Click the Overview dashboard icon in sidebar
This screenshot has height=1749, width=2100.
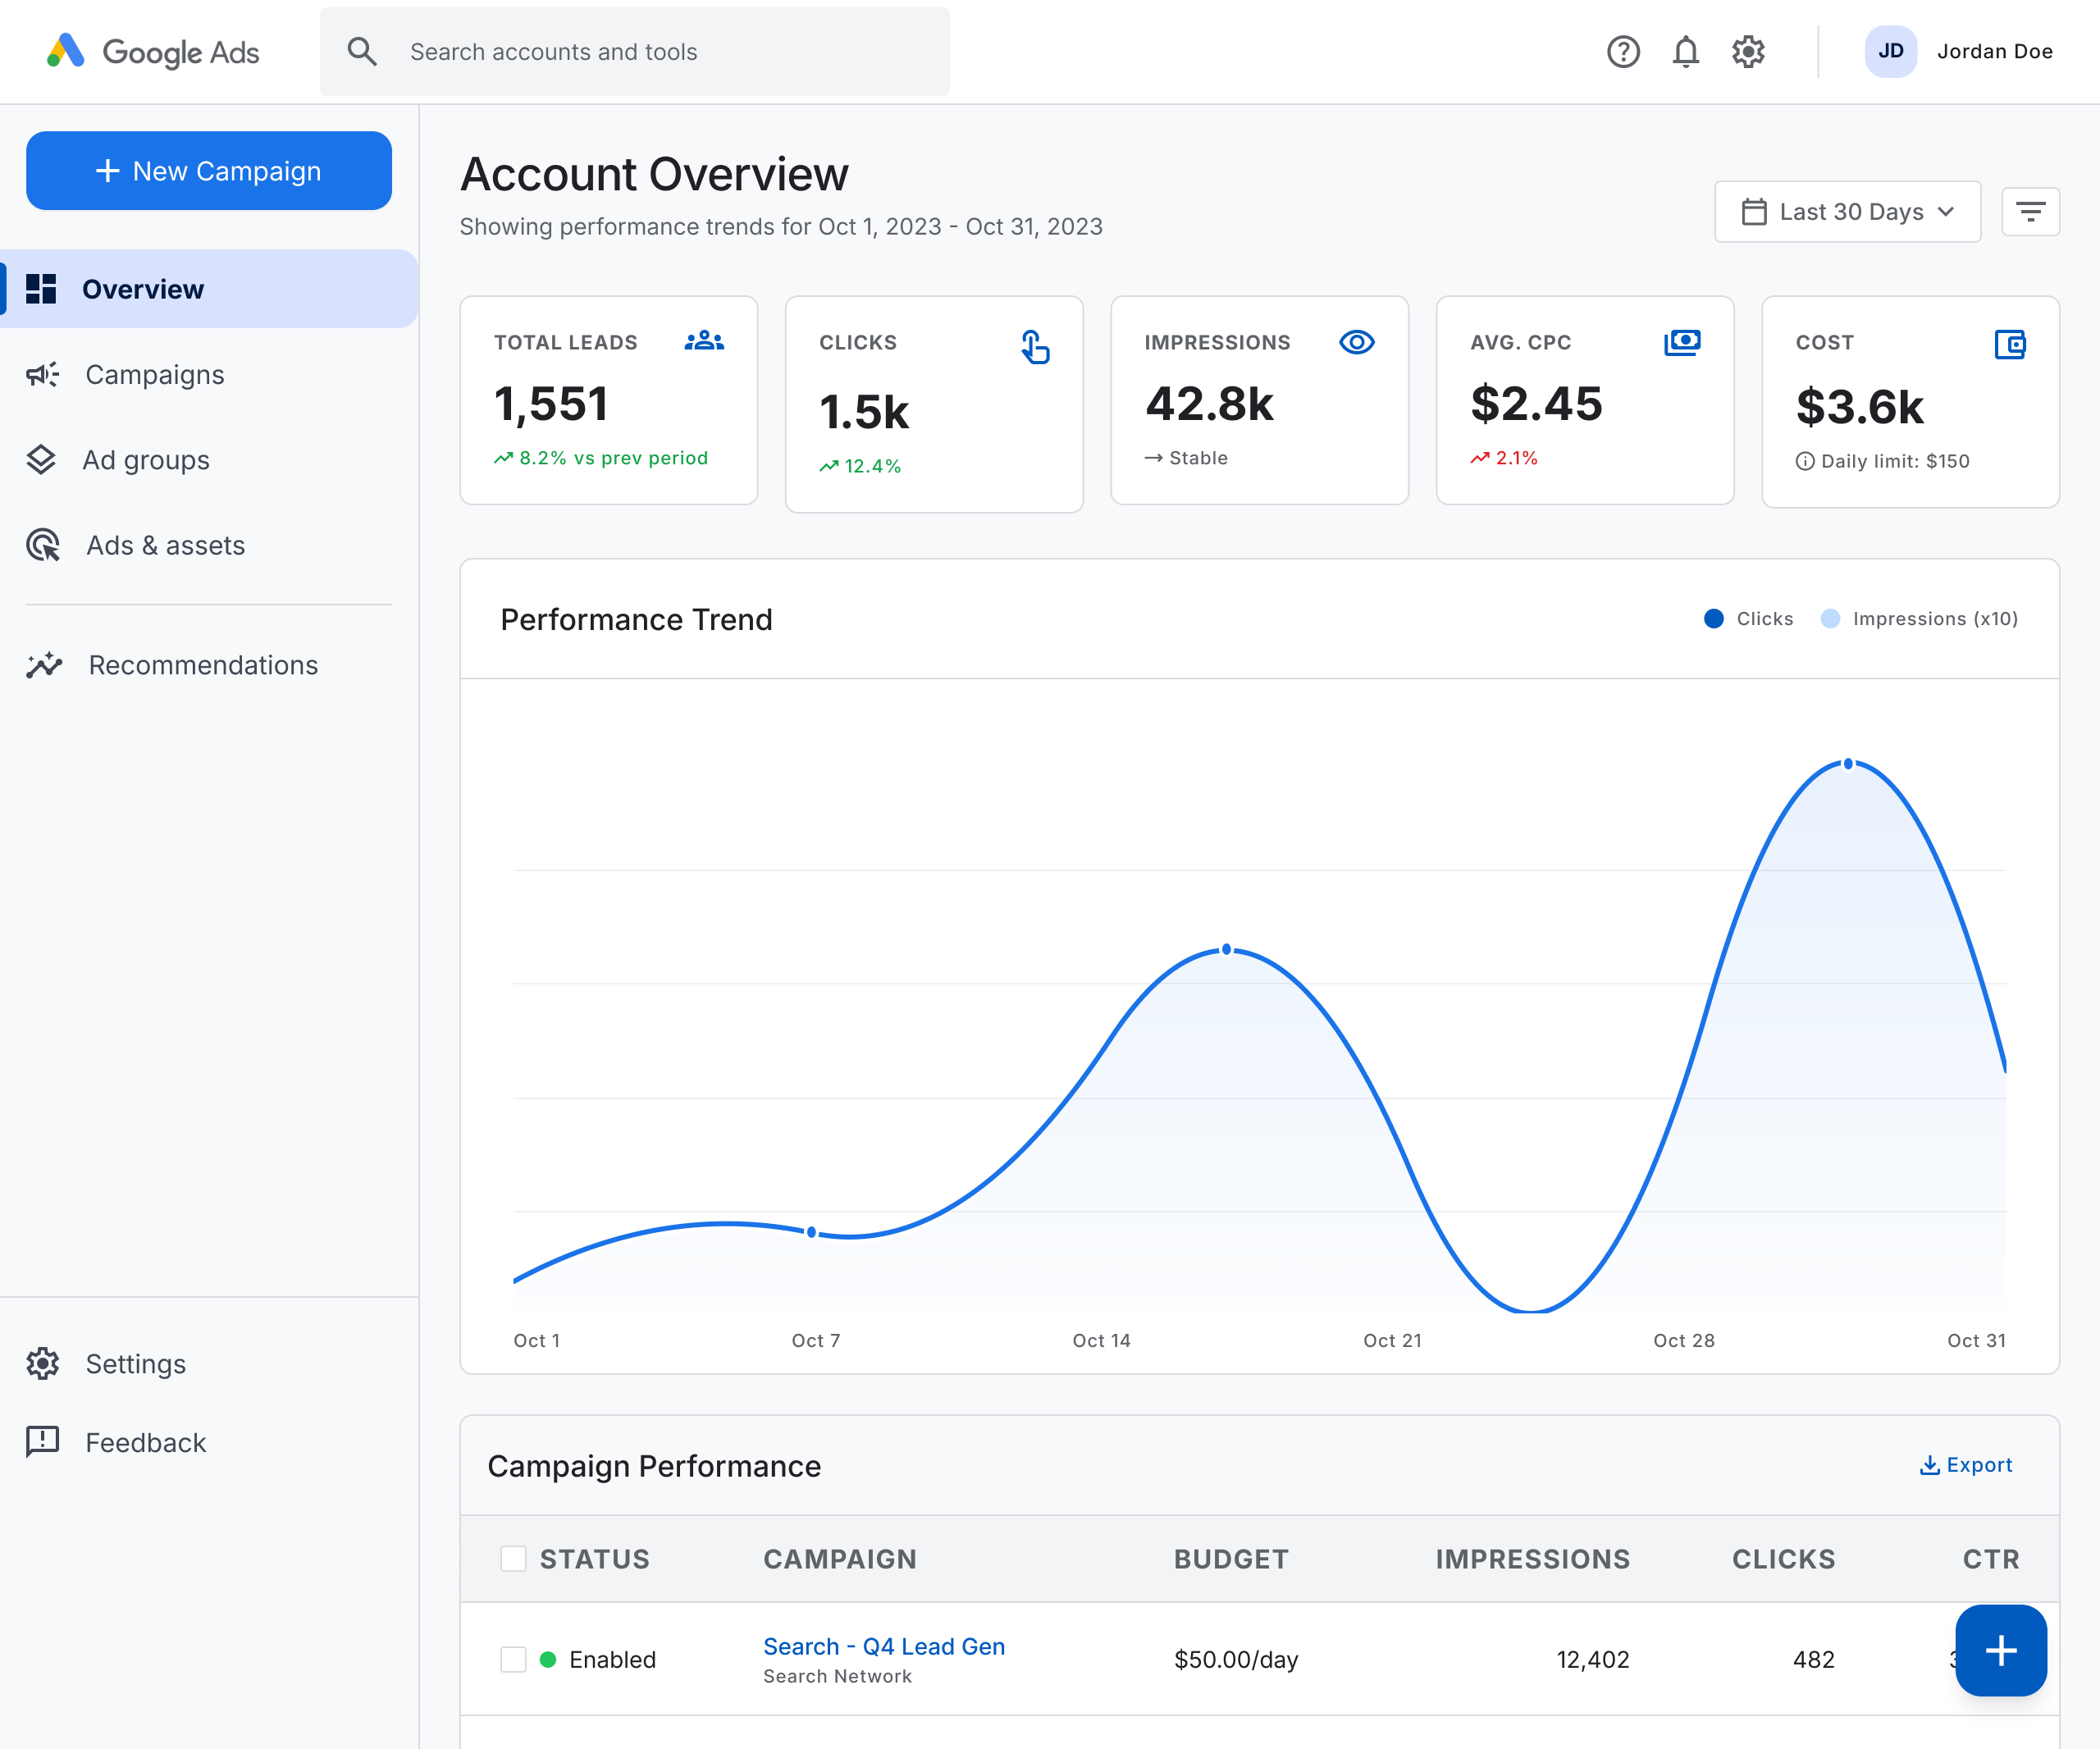click(x=41, y=288)
